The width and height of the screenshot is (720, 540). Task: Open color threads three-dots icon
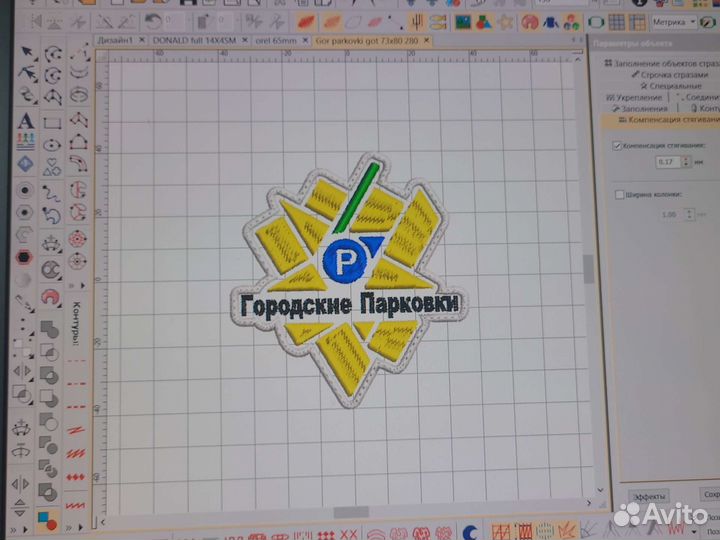point(571,22)
